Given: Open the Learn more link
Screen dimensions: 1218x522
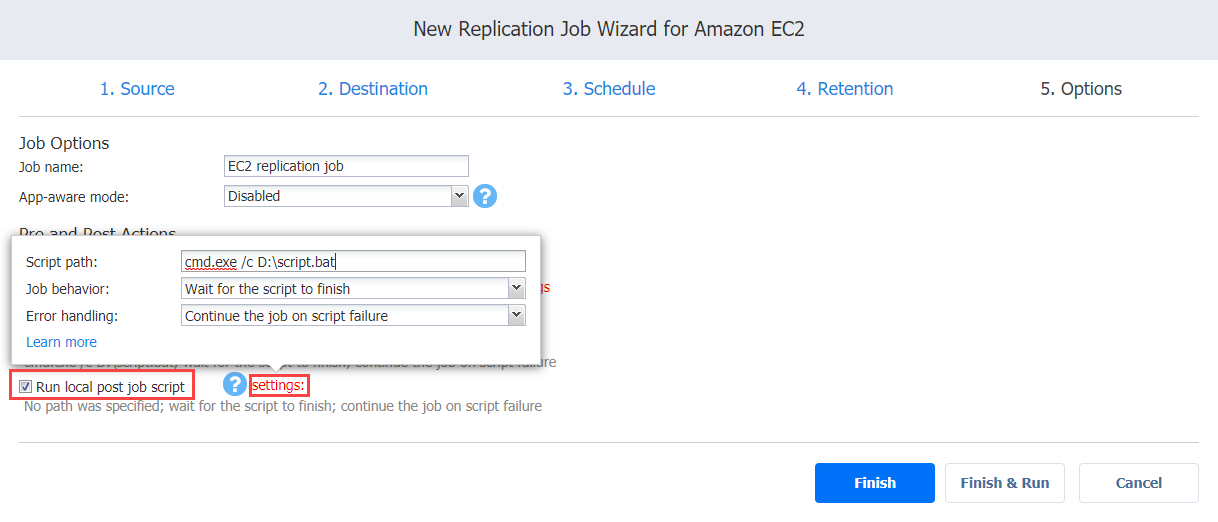Looking at the screenshot, I should [61, 342].
